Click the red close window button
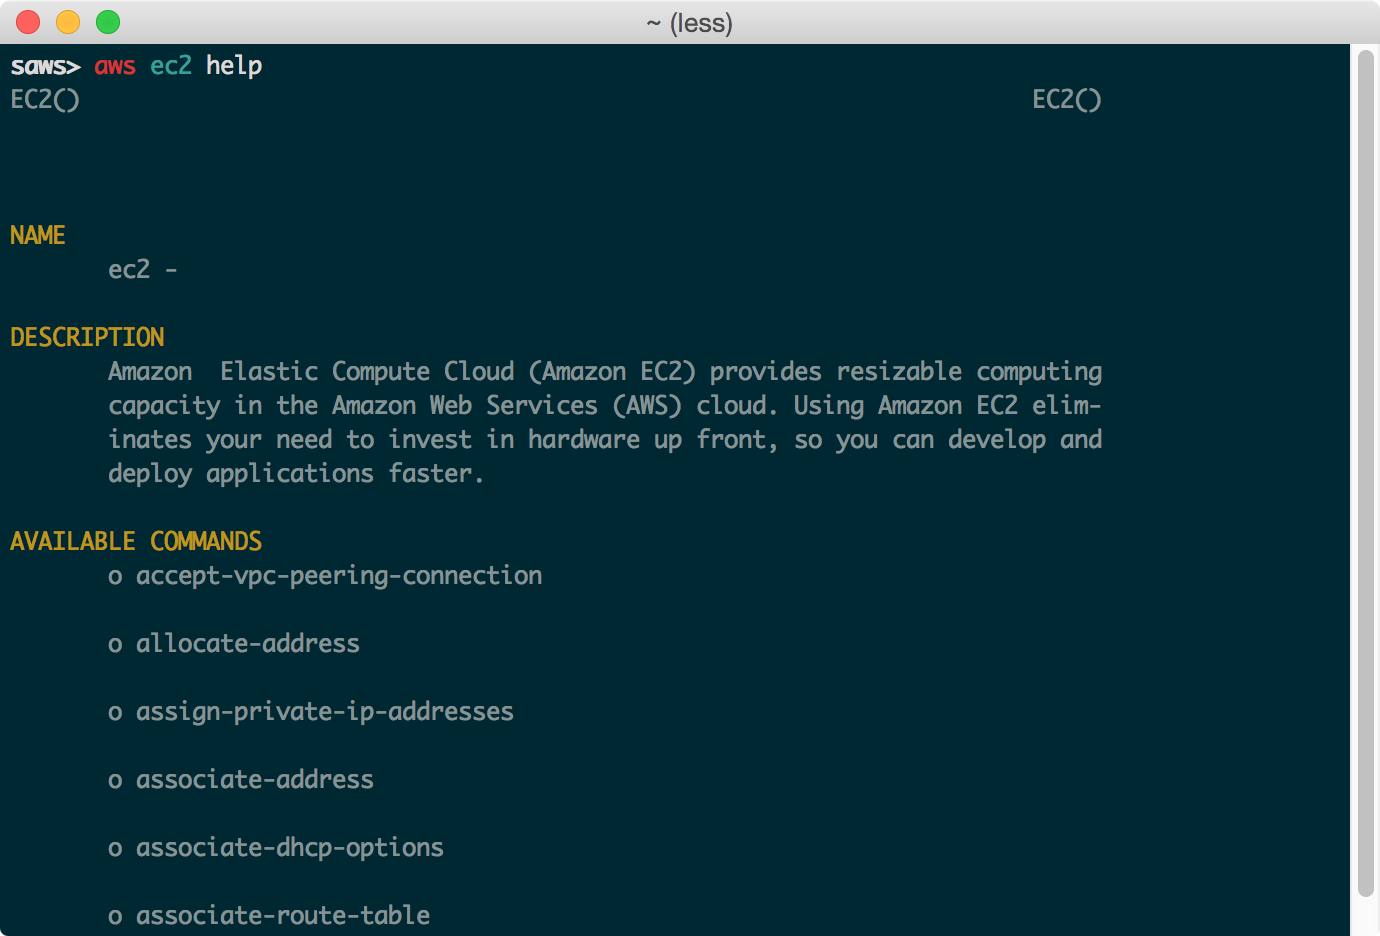 click(x=28, y=22)
